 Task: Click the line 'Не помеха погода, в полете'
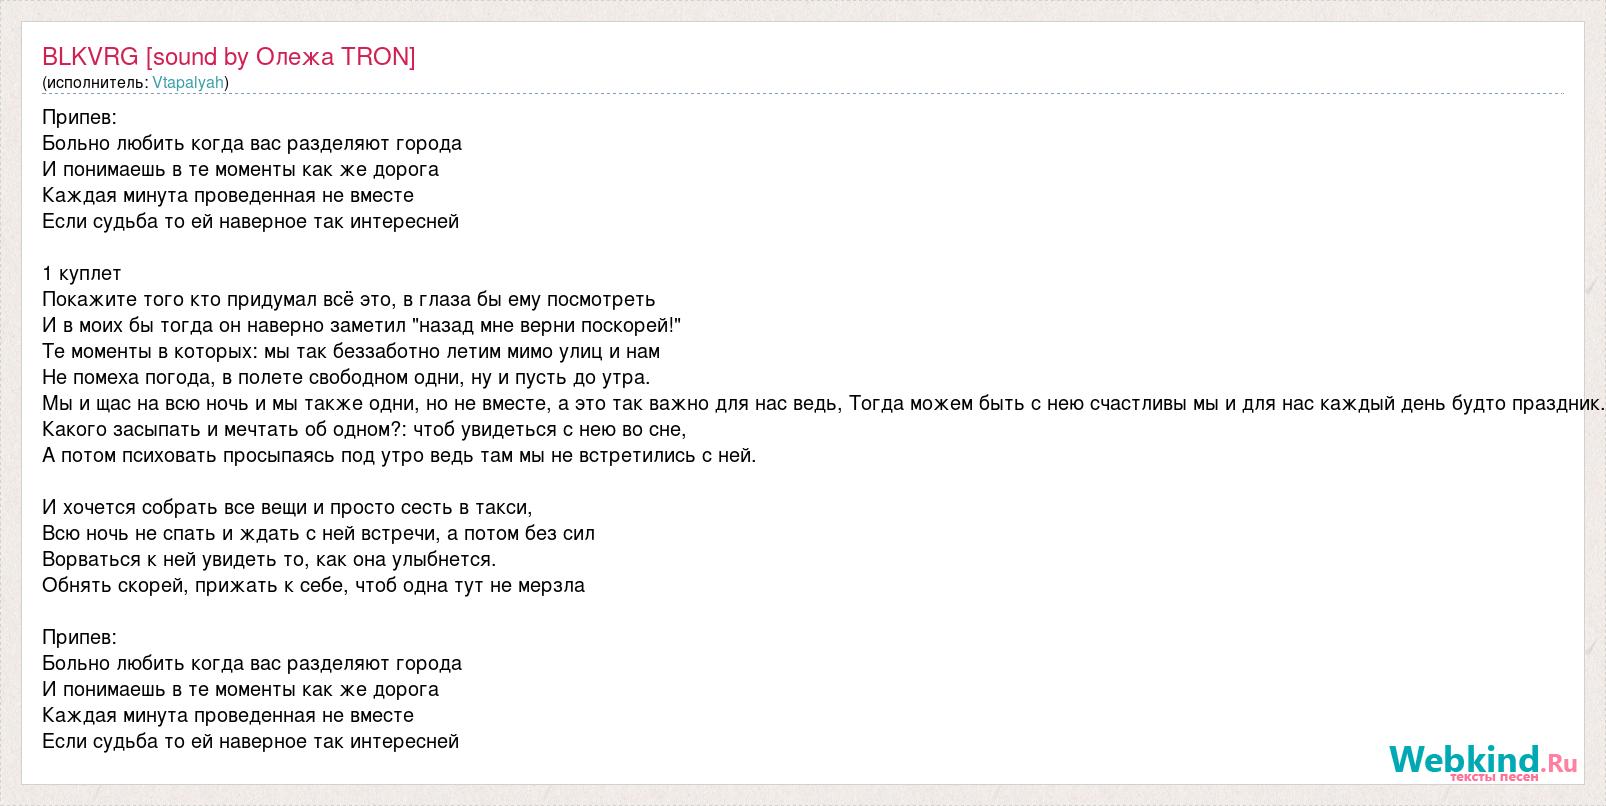coord(346,377)
